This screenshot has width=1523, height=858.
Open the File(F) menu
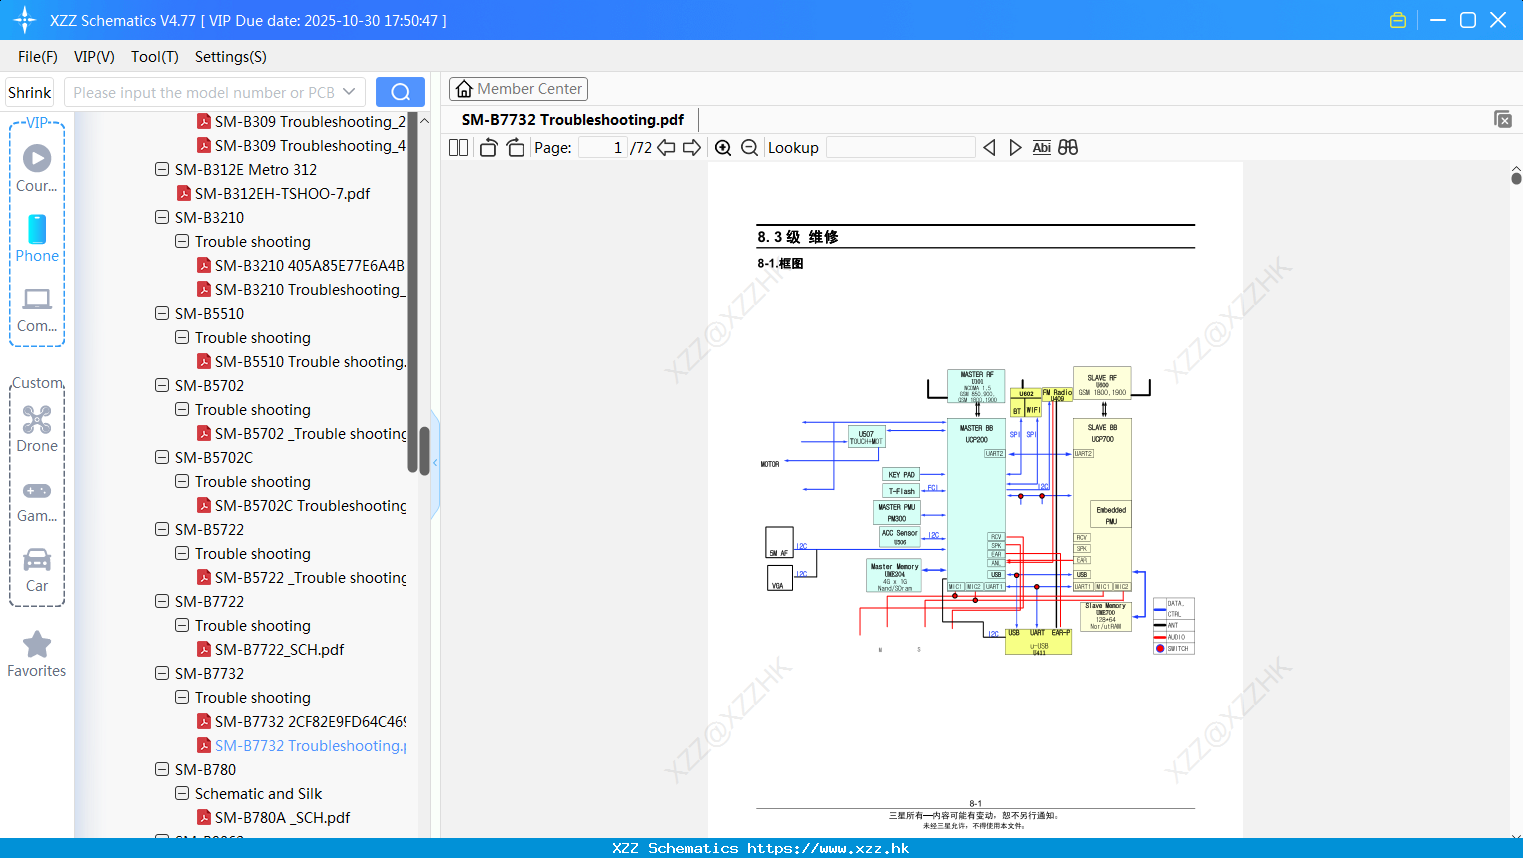(38, 57)
